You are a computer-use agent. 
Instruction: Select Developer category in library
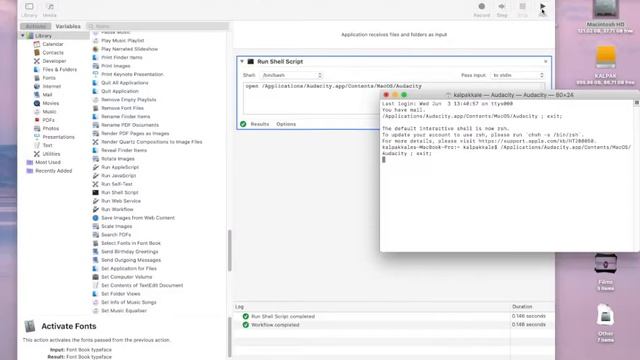[54, 61]
